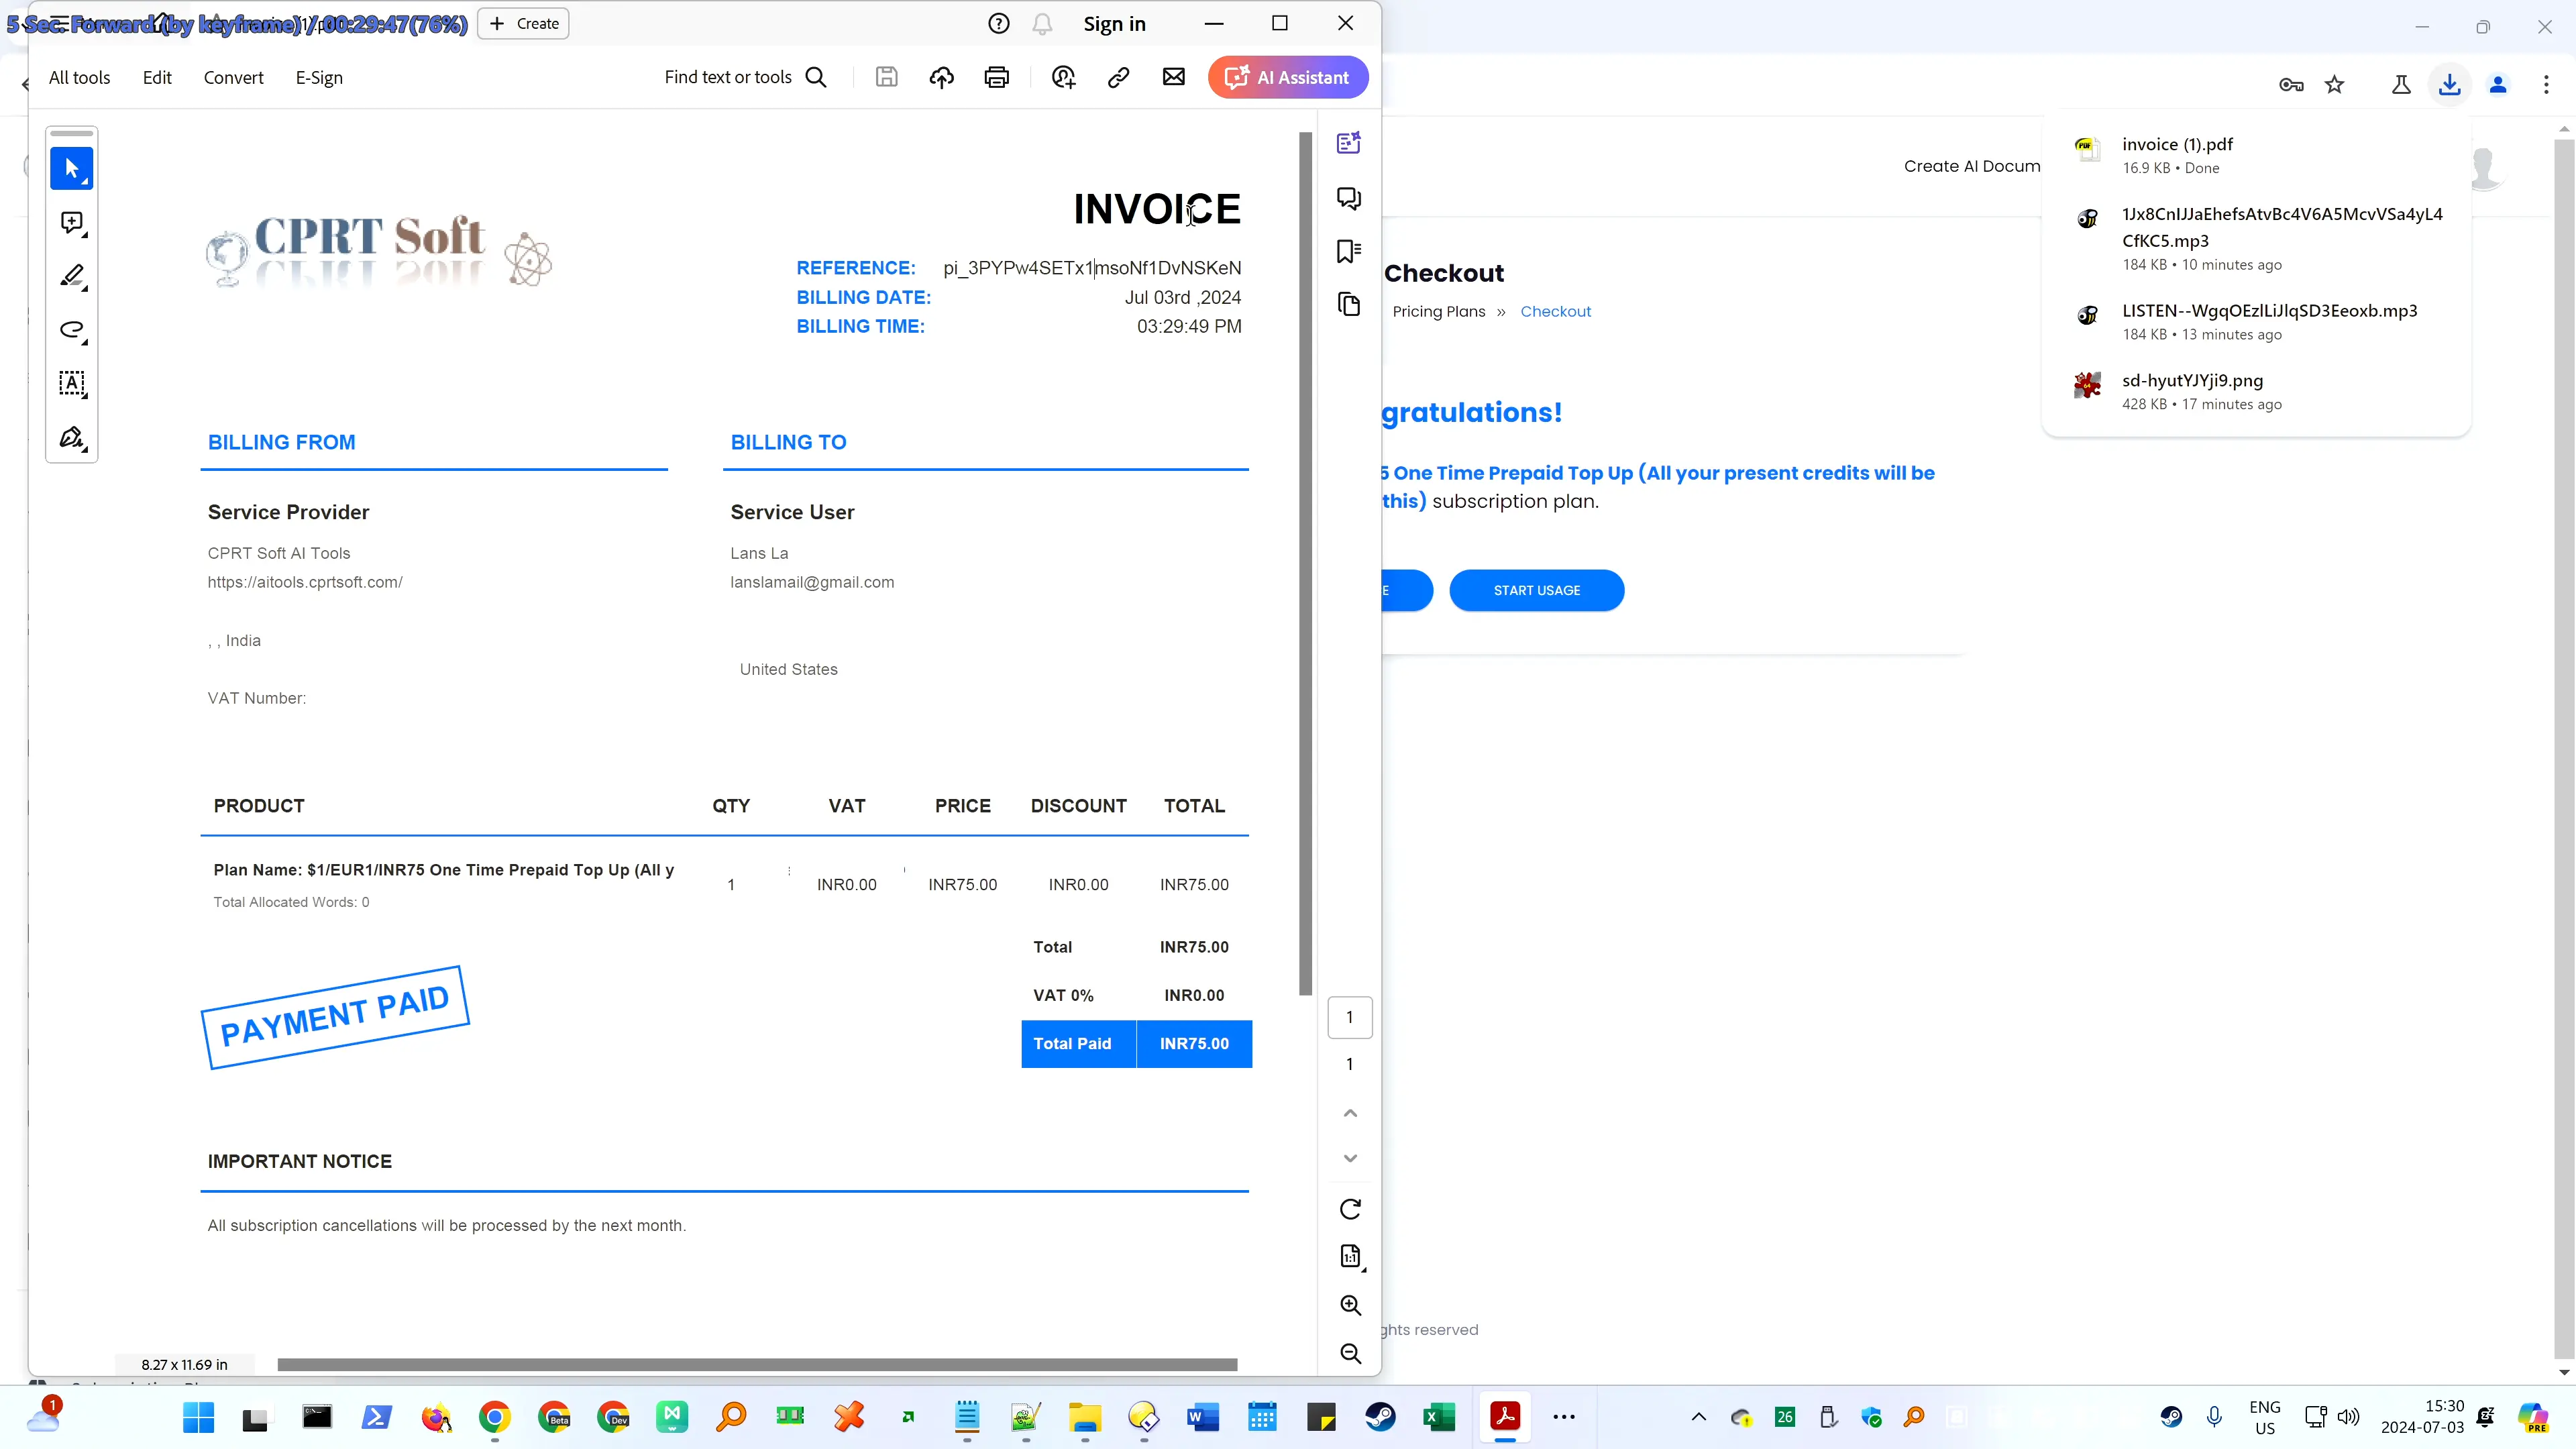Open Steam from the taskbar
The width and height of the screenshot is (2576, 1449).
coord(1380,1417)
